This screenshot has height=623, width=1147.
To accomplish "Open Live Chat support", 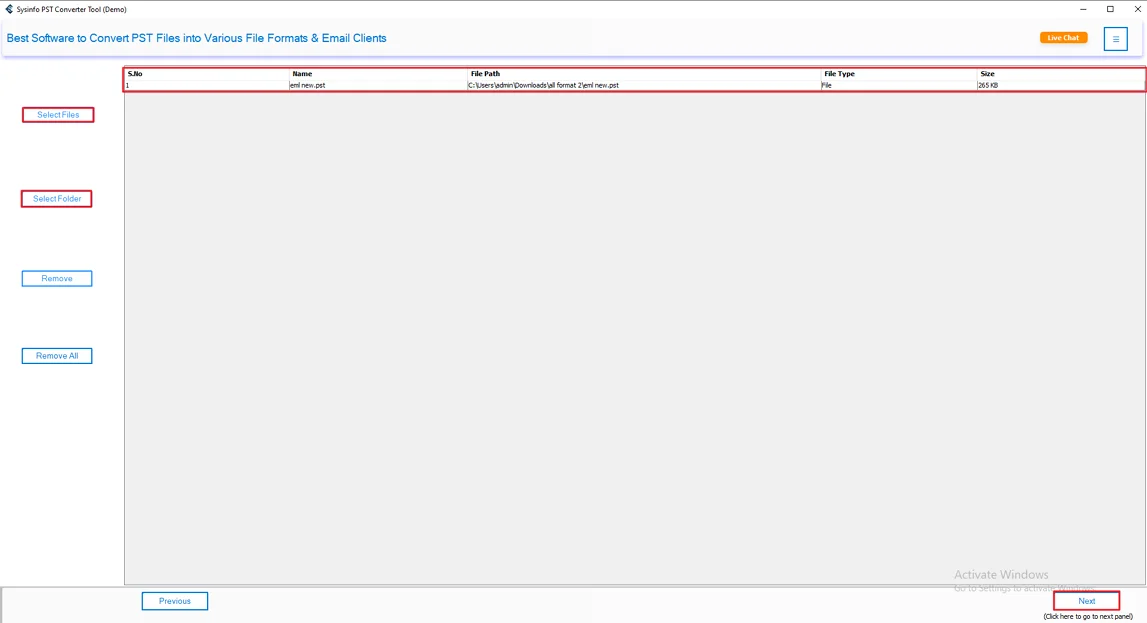I will (x=1063, y=36).
